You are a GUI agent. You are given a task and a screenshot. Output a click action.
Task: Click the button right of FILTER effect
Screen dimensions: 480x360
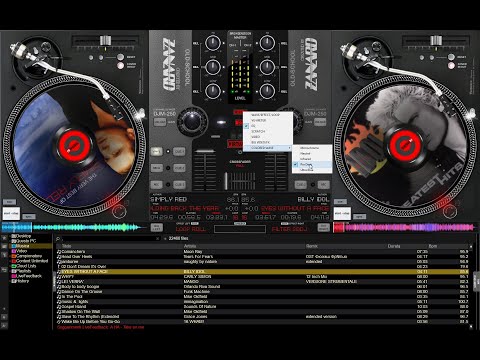(x=323, y=228)
